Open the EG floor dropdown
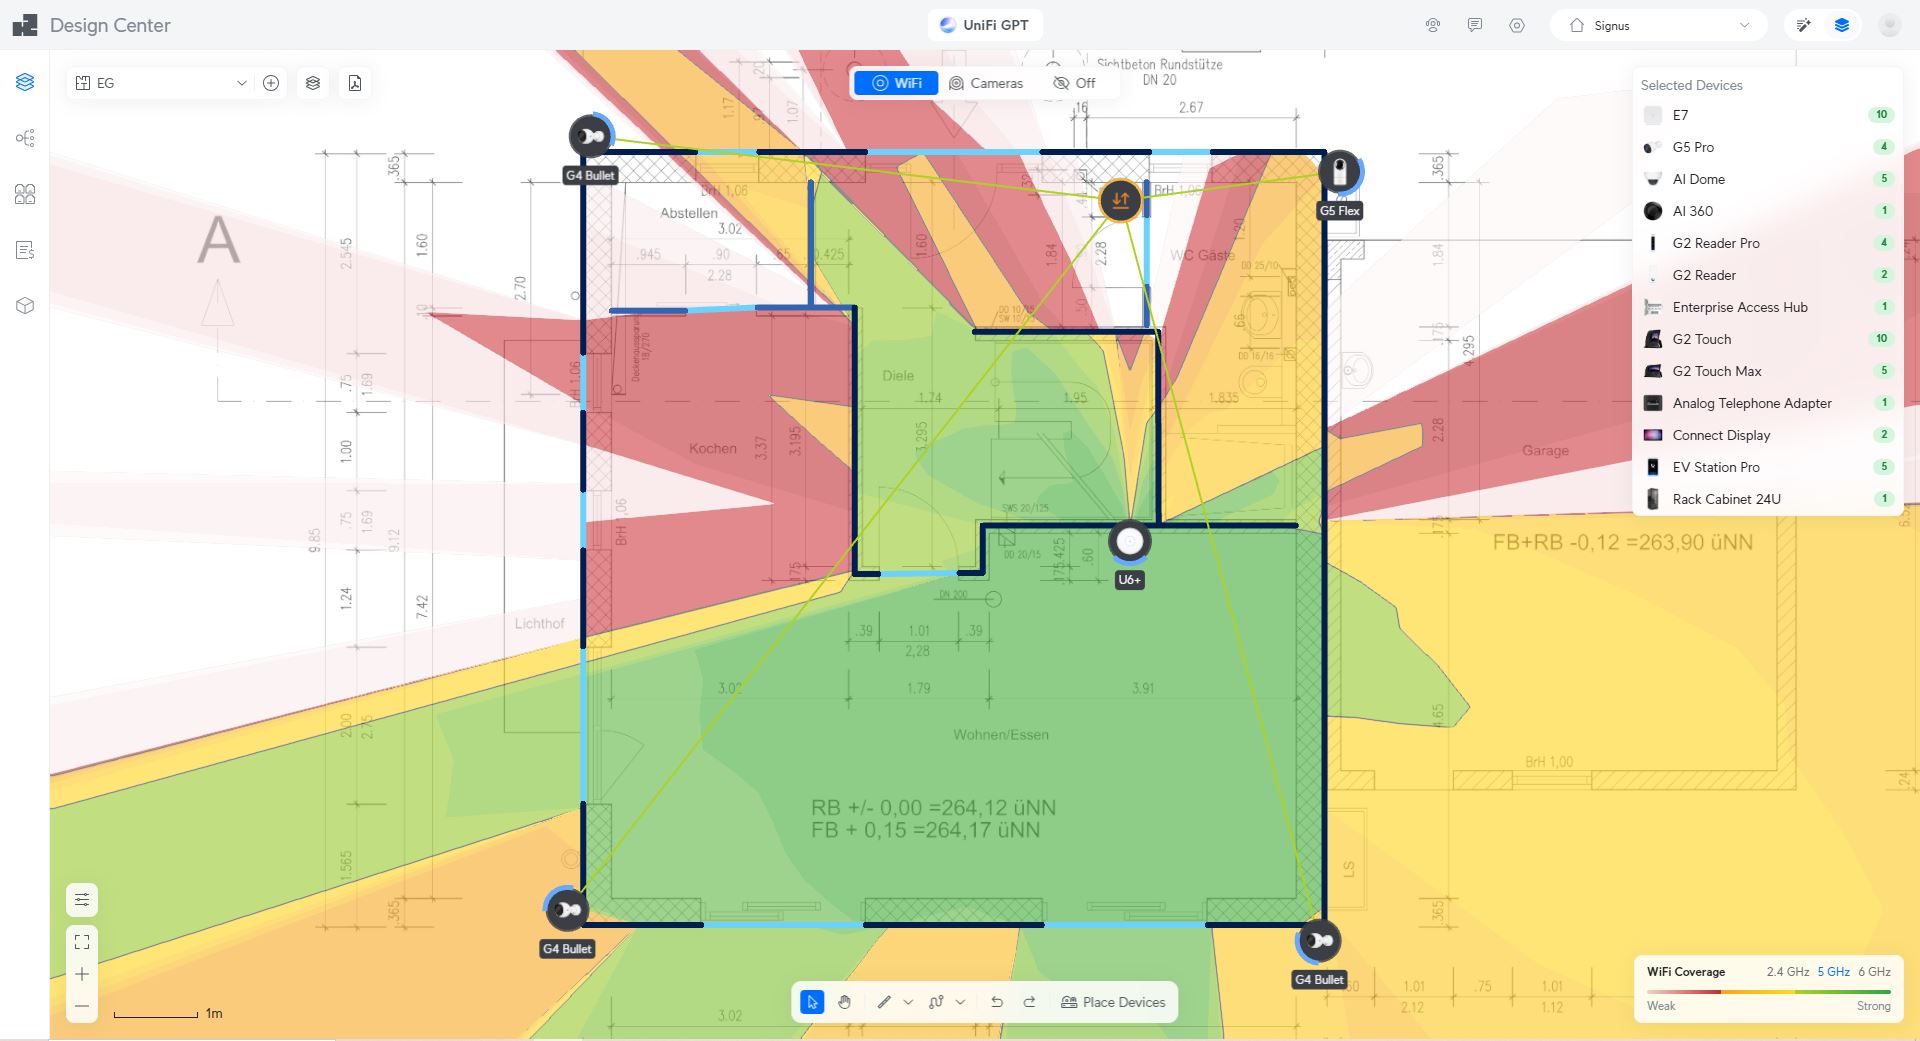 (161, 83)
